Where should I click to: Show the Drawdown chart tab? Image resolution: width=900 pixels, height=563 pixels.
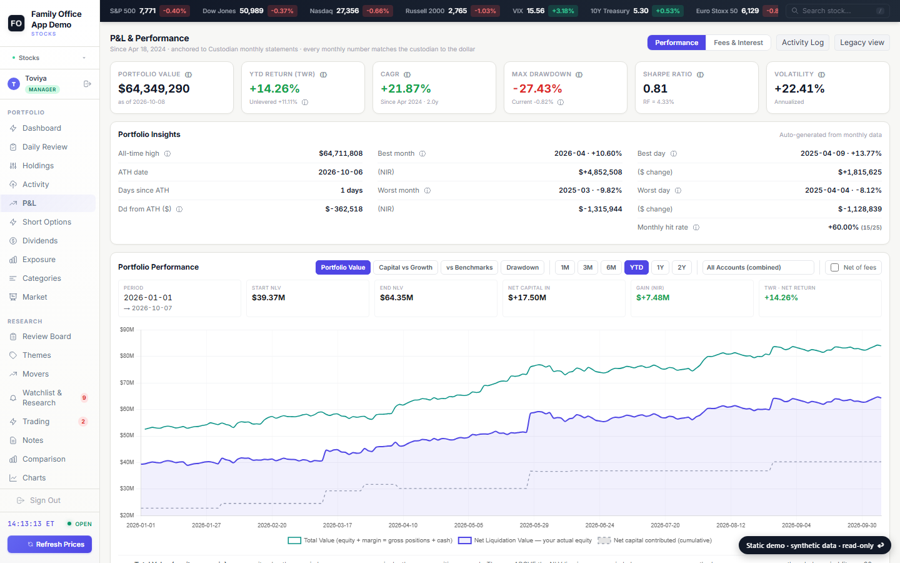point(522,267)
